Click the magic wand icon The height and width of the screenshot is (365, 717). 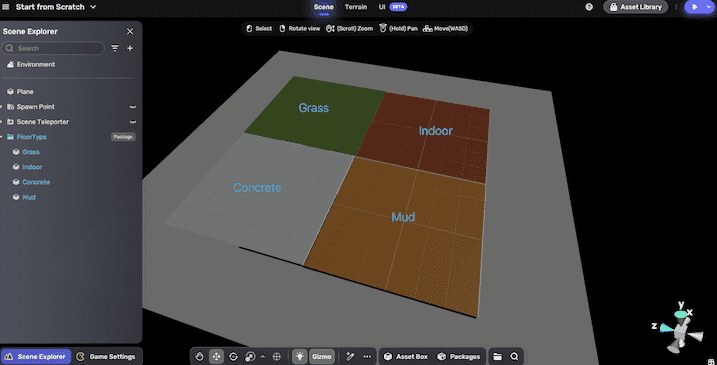point(350,356)
